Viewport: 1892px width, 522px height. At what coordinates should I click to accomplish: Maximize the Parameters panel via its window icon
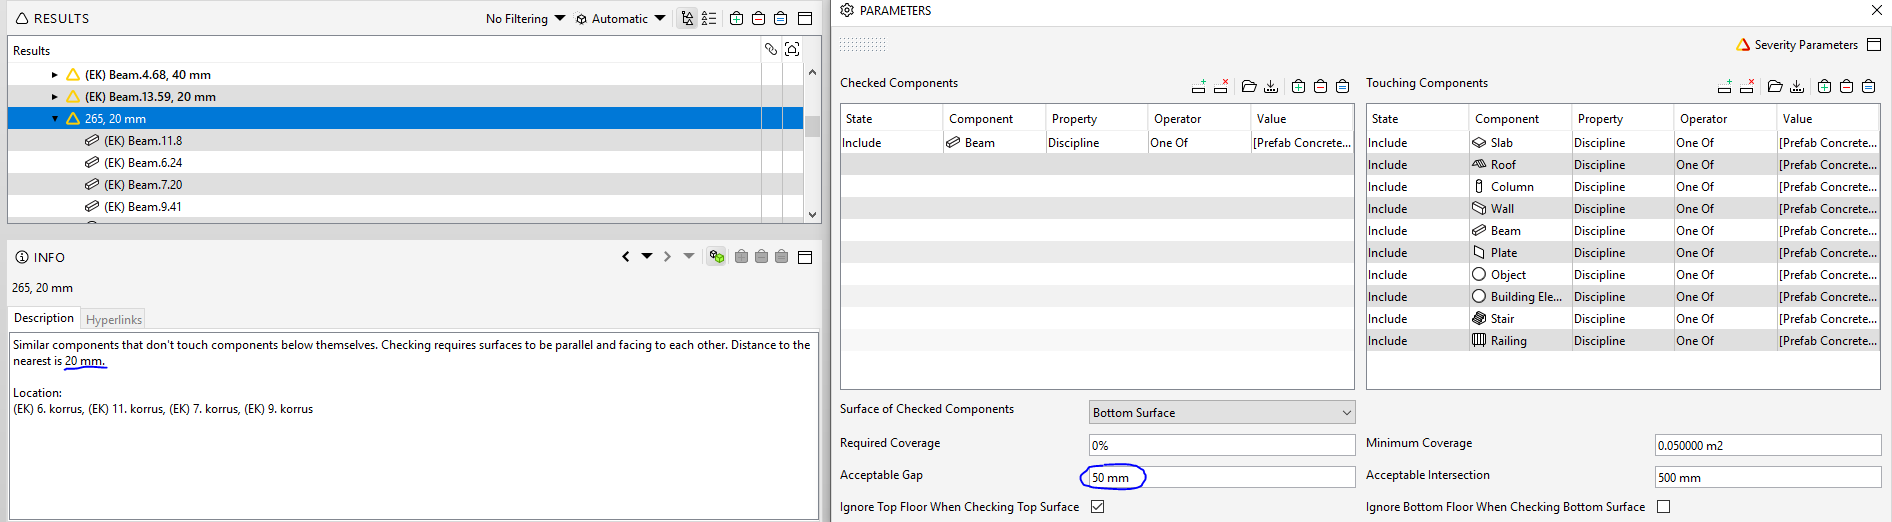point(1874,44)
